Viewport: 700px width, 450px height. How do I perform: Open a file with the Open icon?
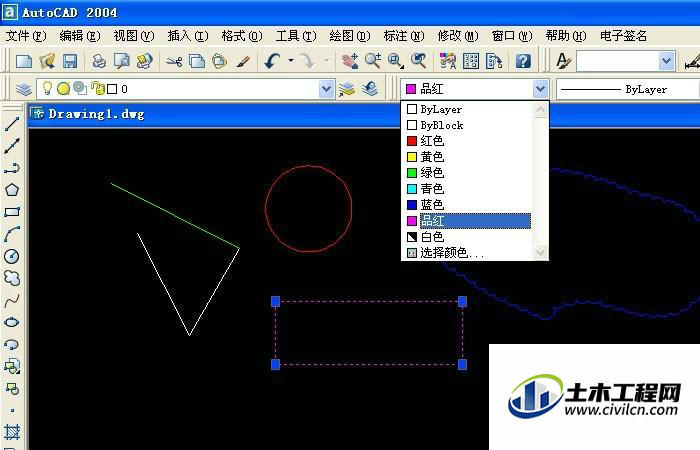tap(47, 61)
